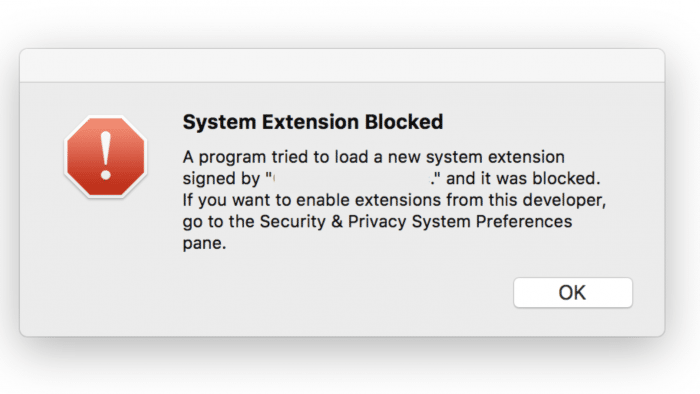Image resolution: width=700 pixels, height=394 pixels.
Task: Click the "Security & Privacy" text
Action: pos(333,222)
